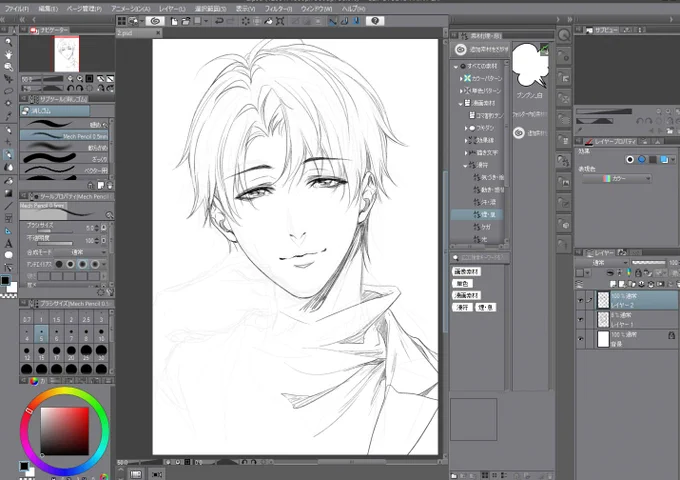Expand the フキダシ material folder

(x=466, y=128)
